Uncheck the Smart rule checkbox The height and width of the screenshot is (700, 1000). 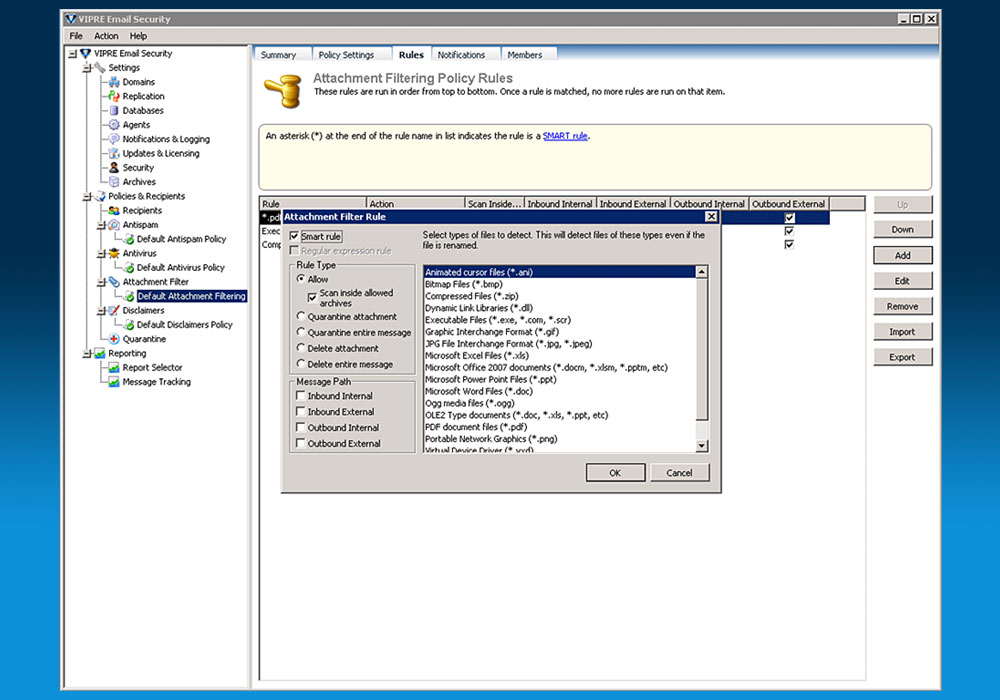tap(294, 237)
